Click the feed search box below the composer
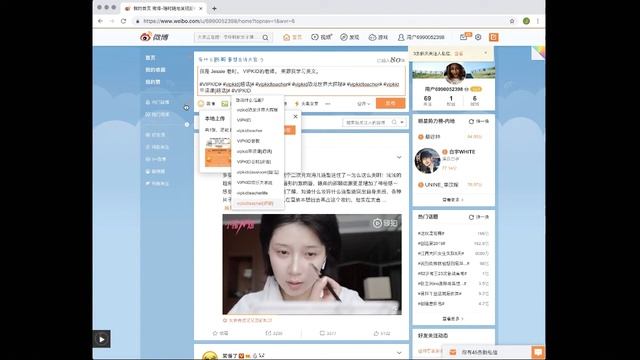 coord(366,122)
